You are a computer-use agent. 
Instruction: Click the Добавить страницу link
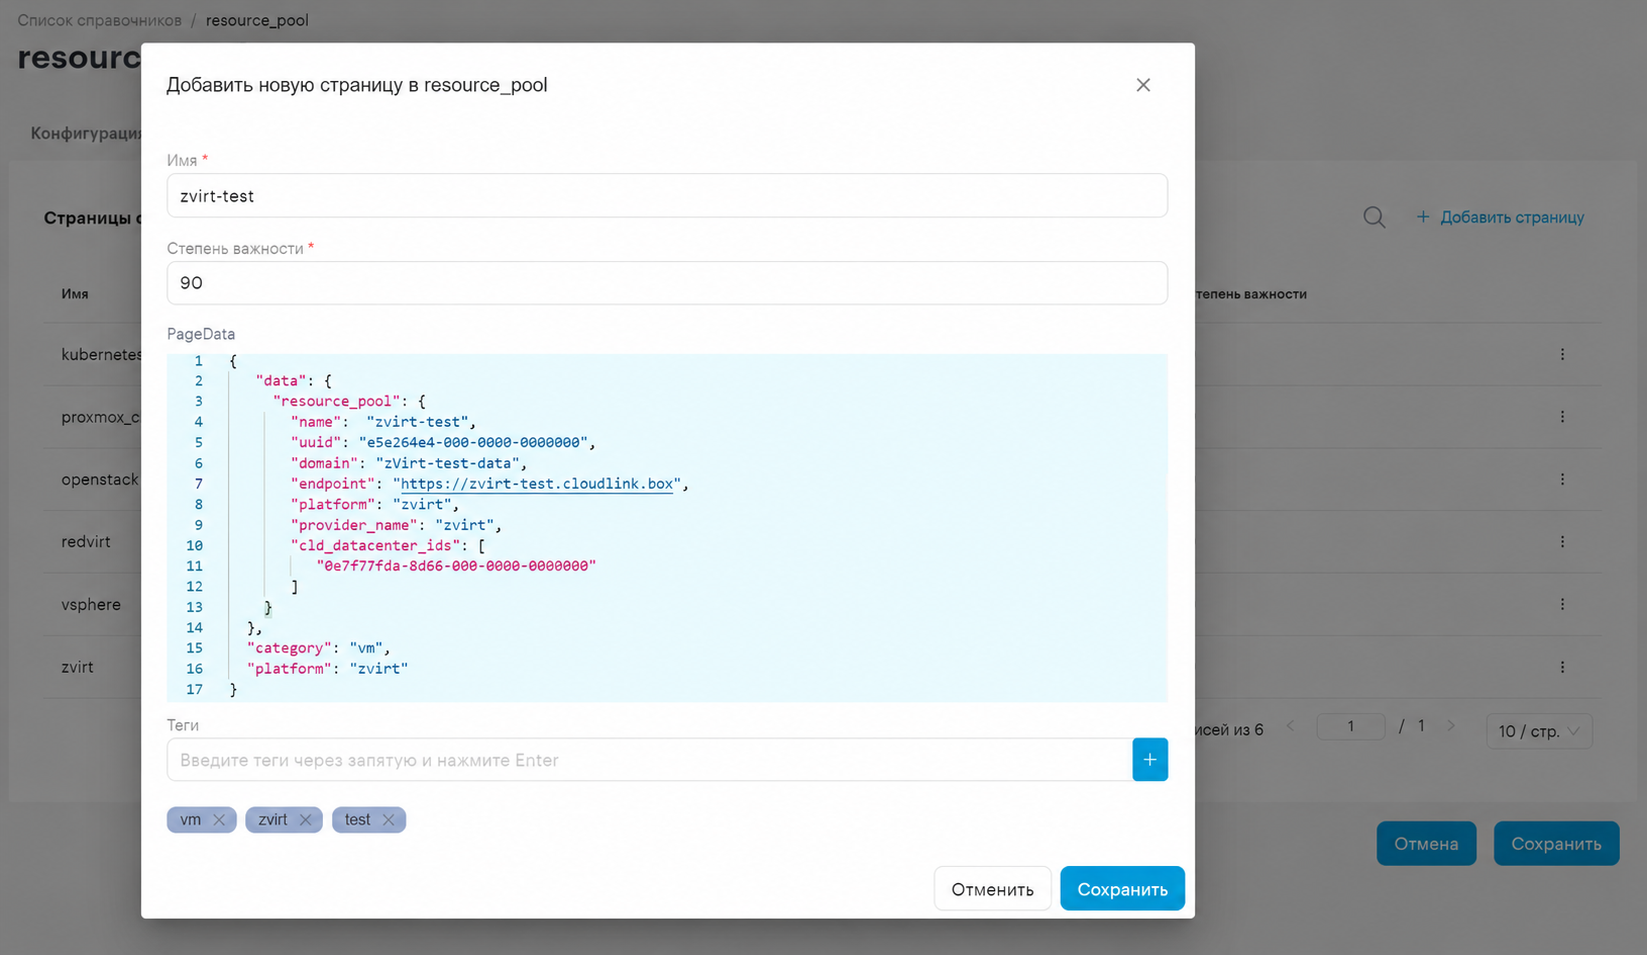pyautogui.click(x=1500, y=217)
